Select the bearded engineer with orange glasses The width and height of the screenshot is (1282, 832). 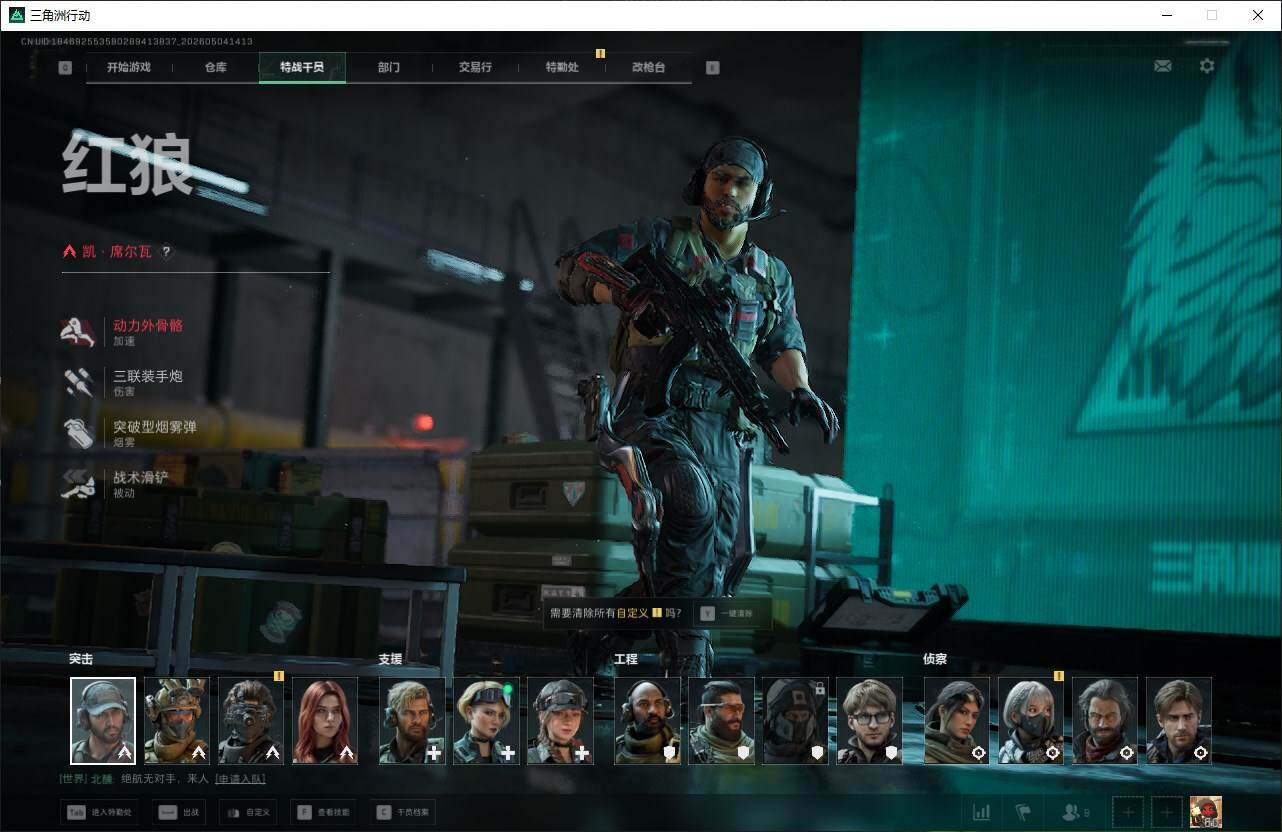coord(722,721)
